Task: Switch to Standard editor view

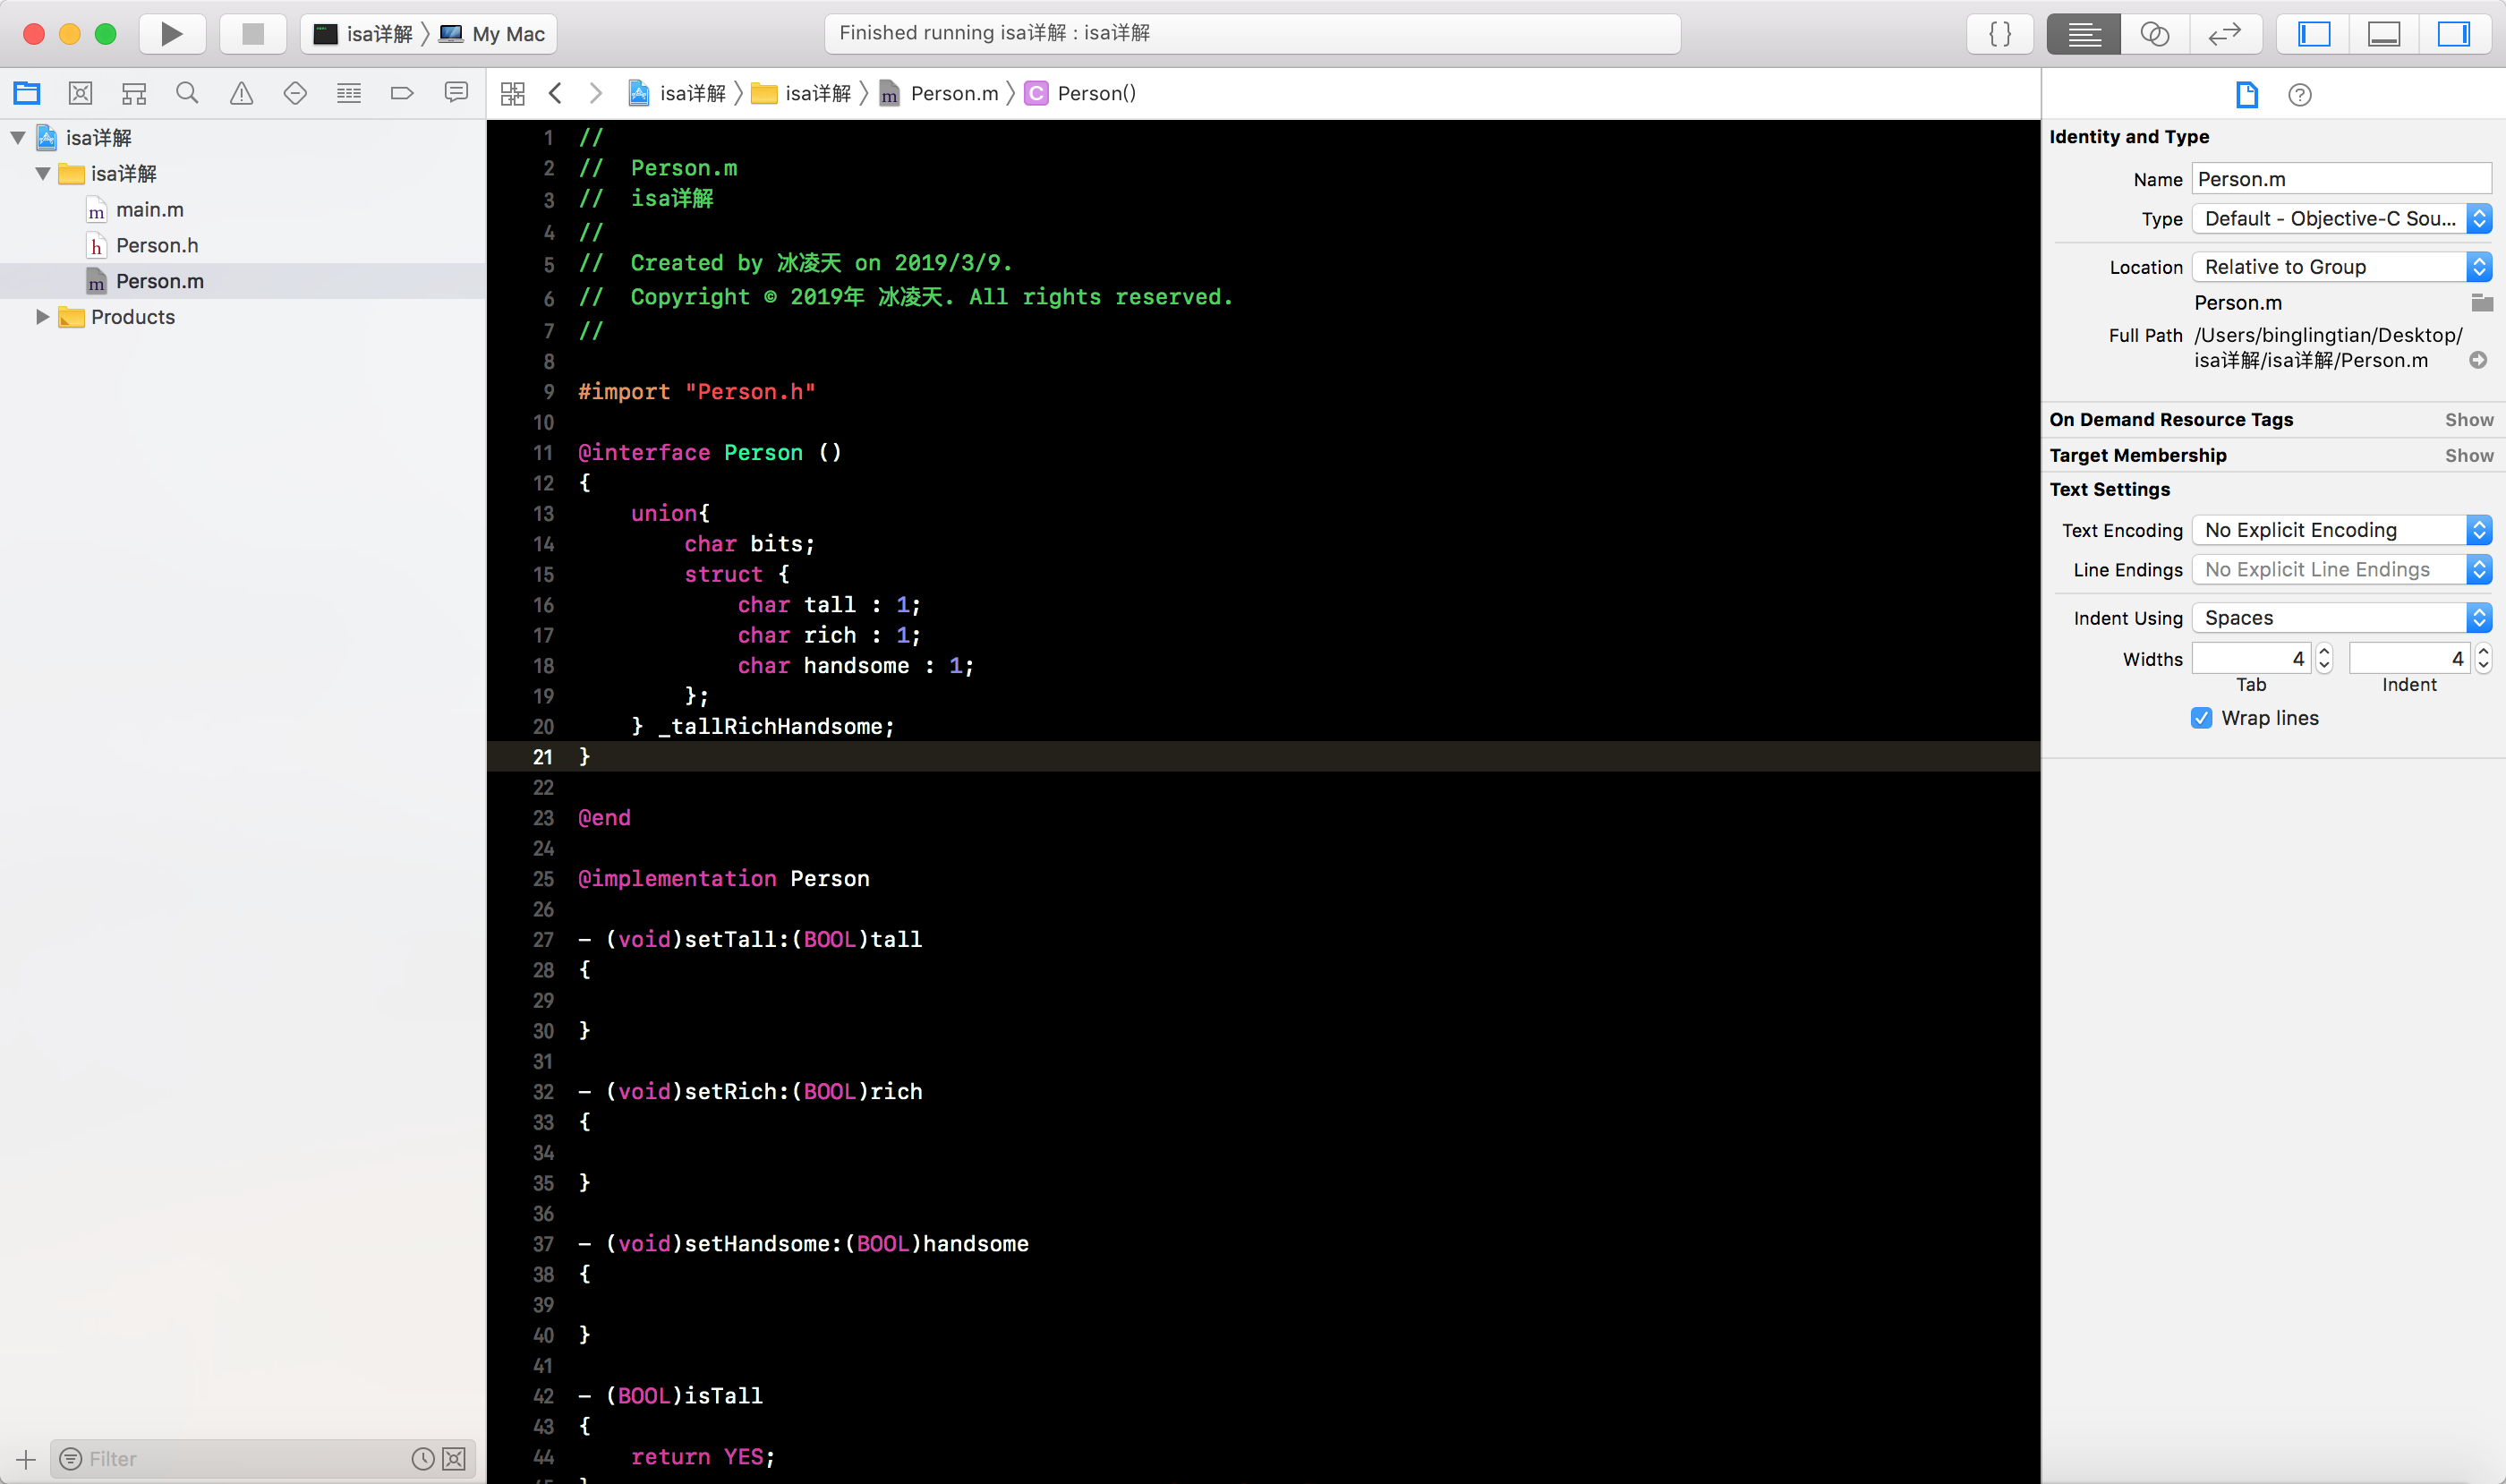Action: tap(2083, 34)
